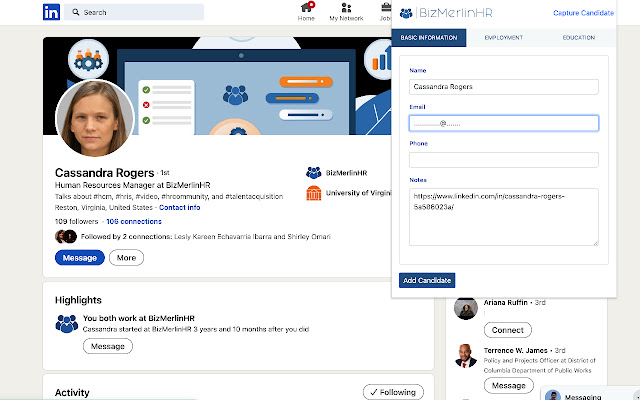Click Messaging avatar at bottom right
Image resolution: width=640 pixels, height=400 pixels.
point(553,396)
